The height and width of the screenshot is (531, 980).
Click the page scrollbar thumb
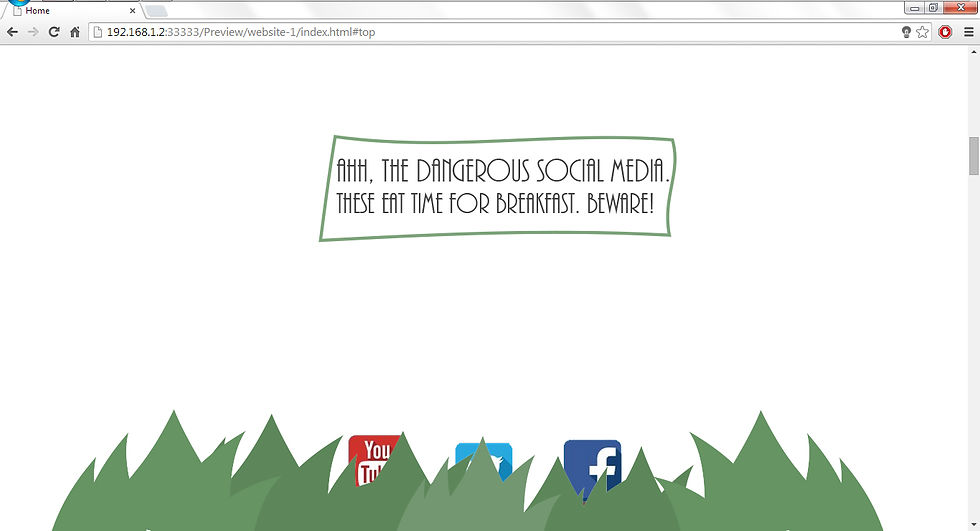(974, 156)
